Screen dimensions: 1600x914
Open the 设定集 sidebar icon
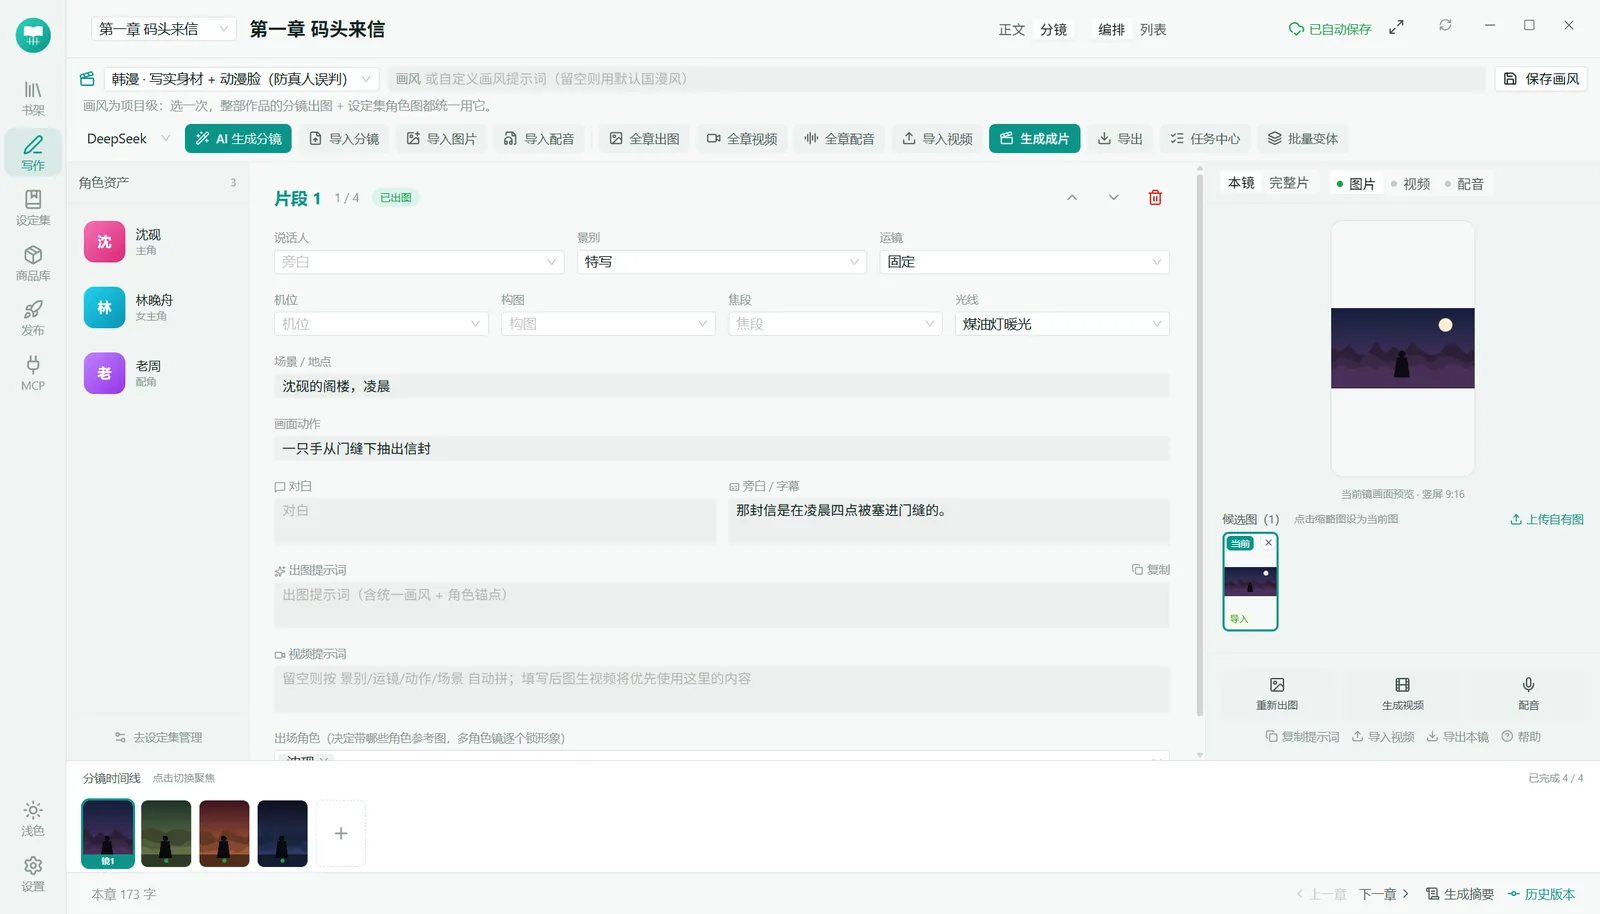[33, 208]
